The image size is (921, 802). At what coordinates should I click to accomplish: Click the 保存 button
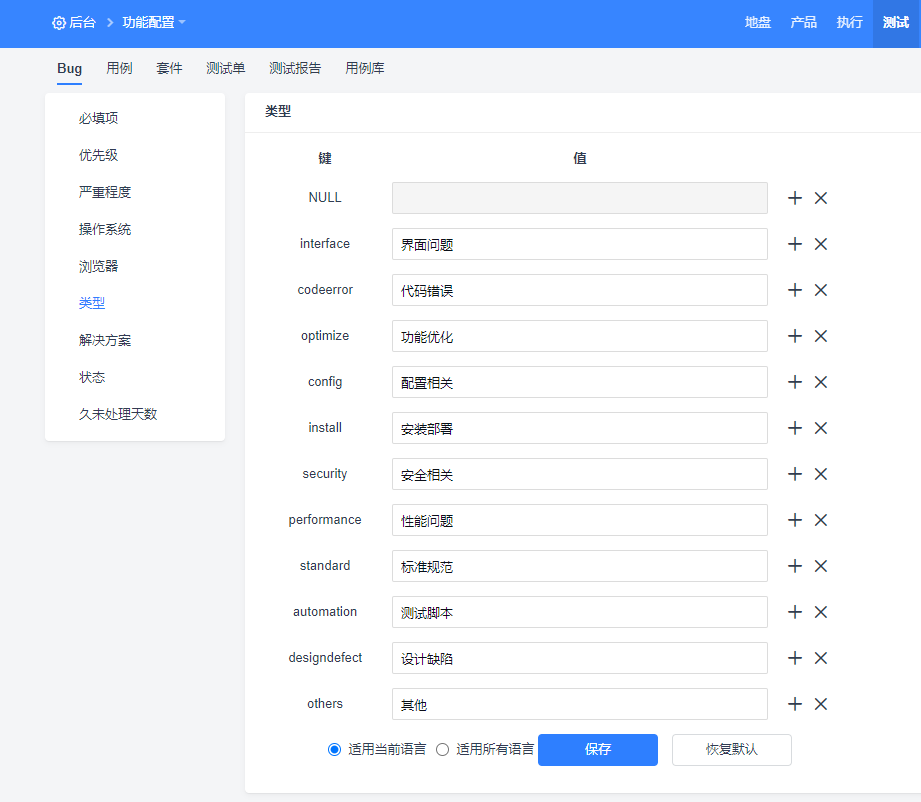[597, 749]
